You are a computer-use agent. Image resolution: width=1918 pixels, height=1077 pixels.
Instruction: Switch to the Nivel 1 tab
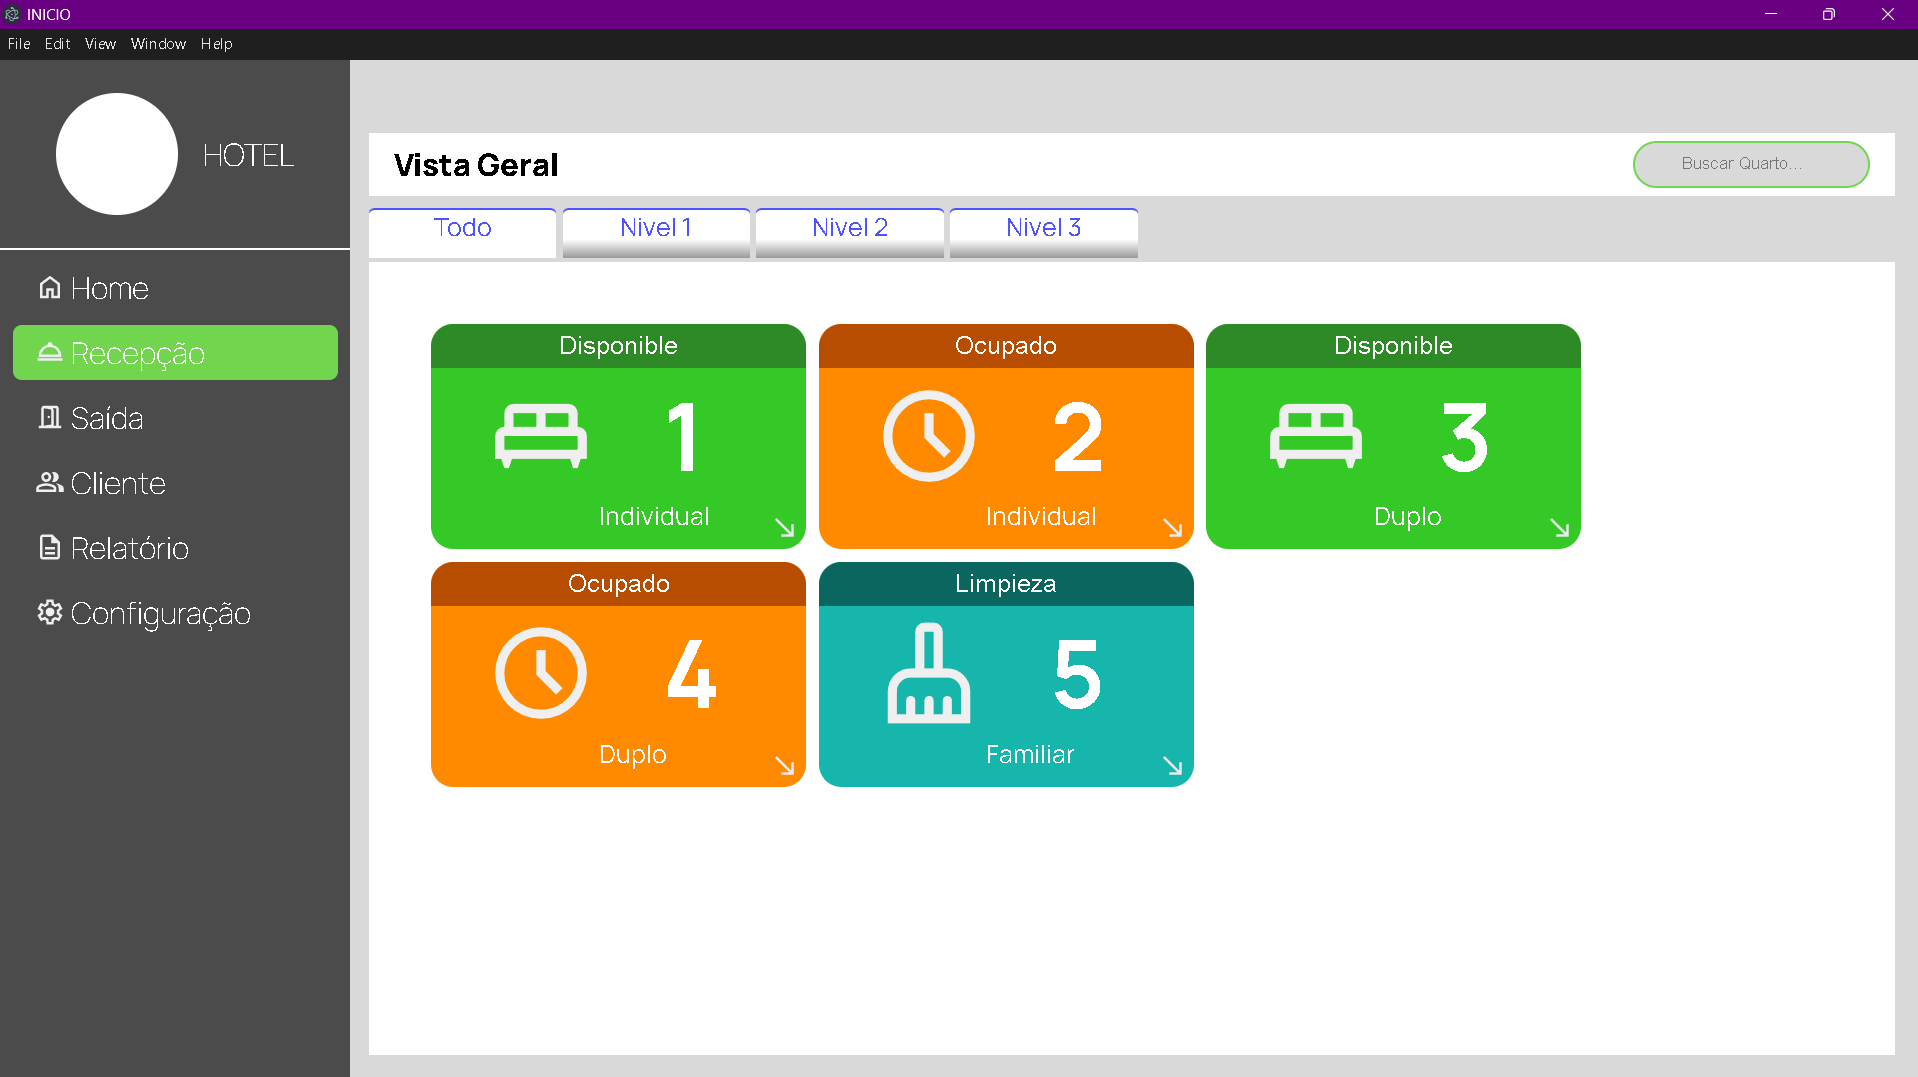(656, 229)
